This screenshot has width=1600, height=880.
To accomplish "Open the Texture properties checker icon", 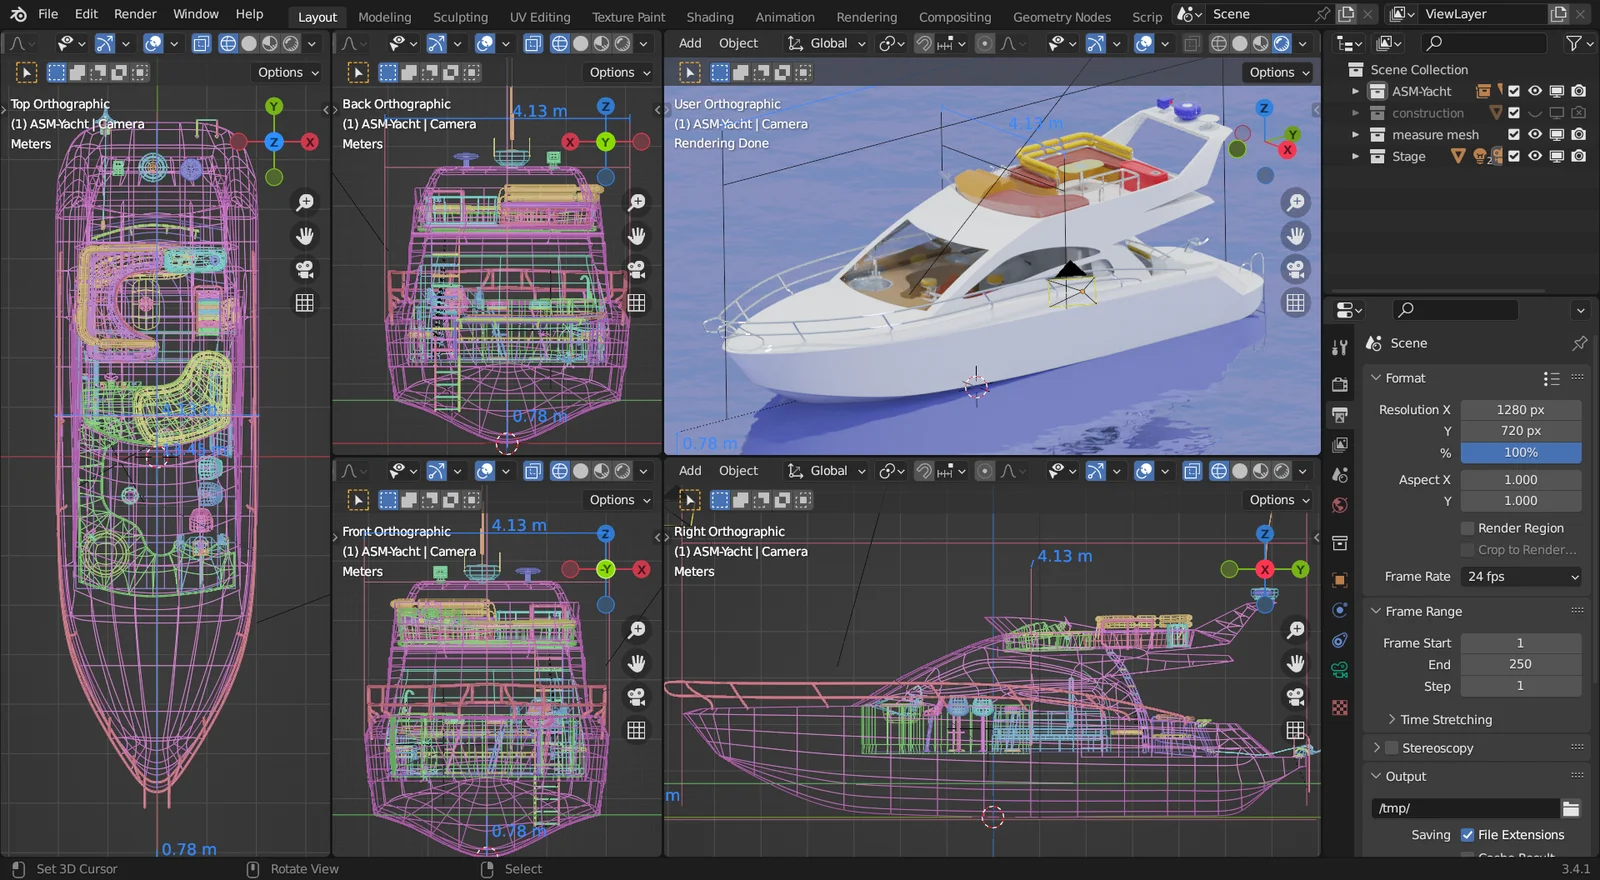I will coord(1340,707).
